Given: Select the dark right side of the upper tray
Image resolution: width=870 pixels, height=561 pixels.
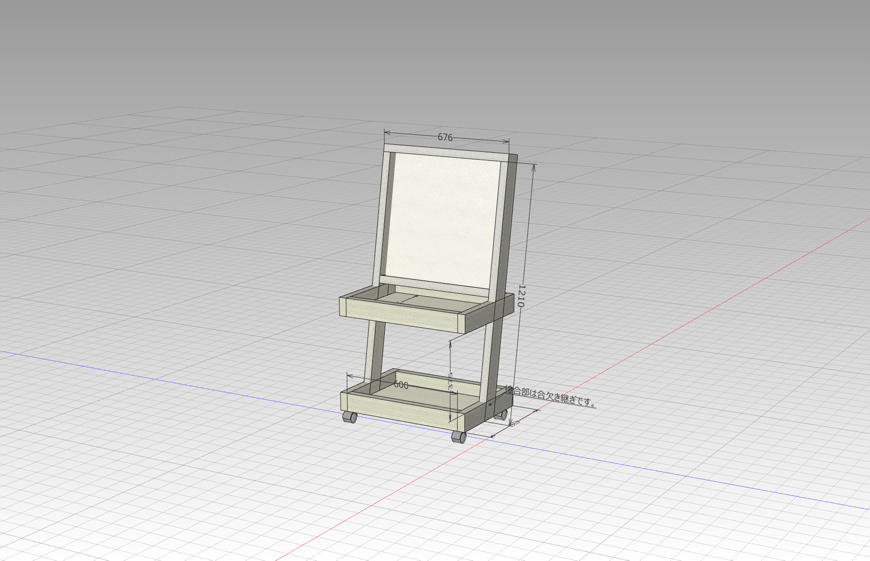Looking at the screenshot, I should [489, 313].
